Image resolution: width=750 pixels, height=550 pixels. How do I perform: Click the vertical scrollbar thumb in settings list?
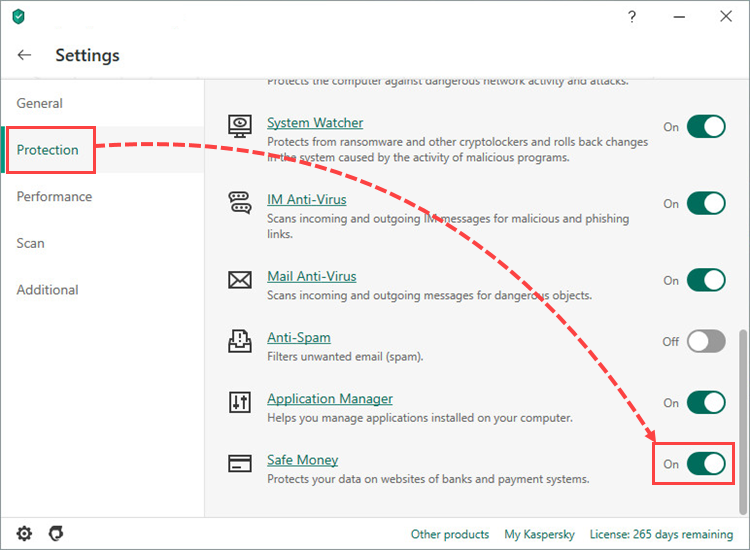[x=742, y=422]
